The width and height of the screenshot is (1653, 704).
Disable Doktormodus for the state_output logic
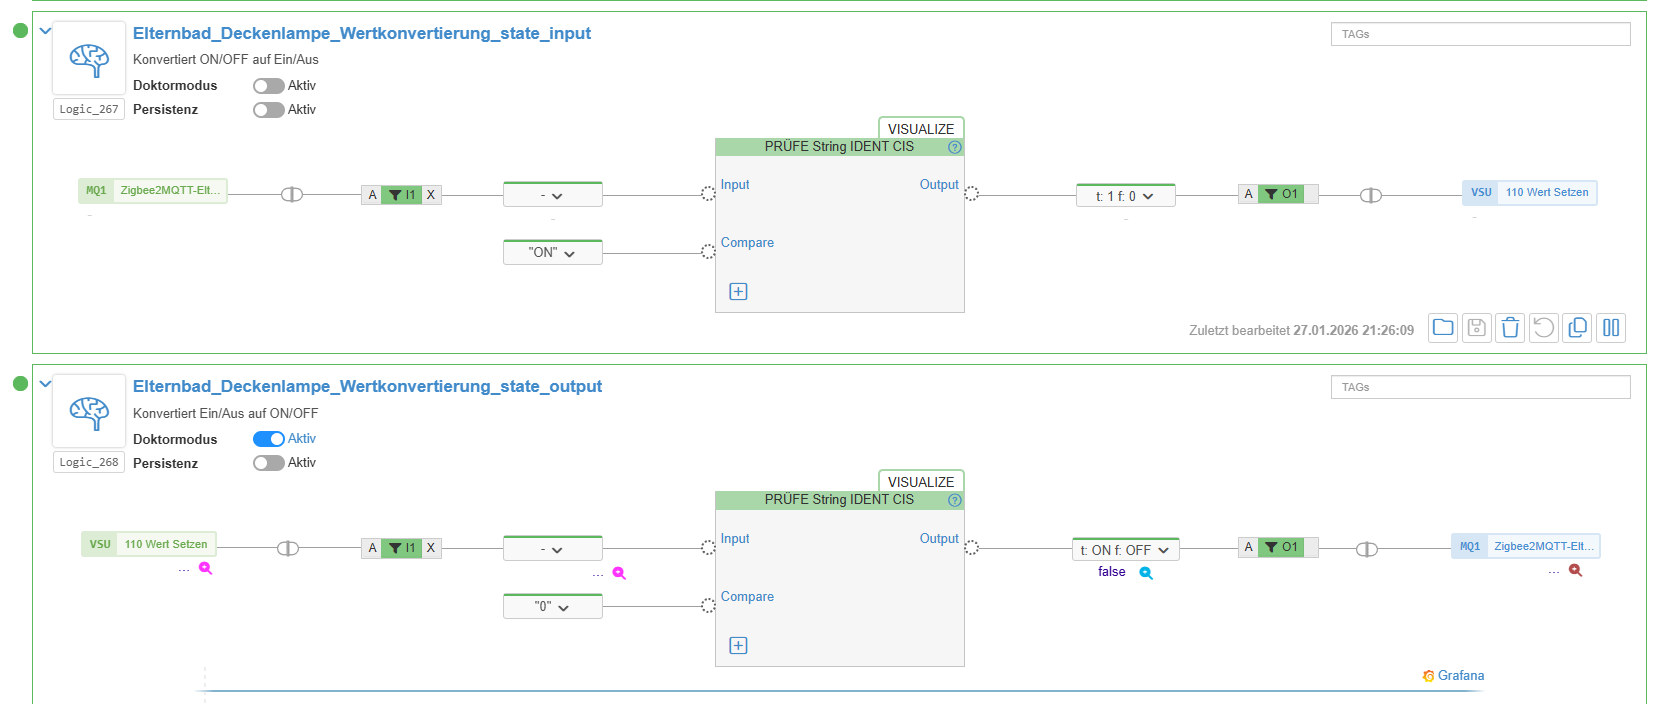(x=268, y=439)
